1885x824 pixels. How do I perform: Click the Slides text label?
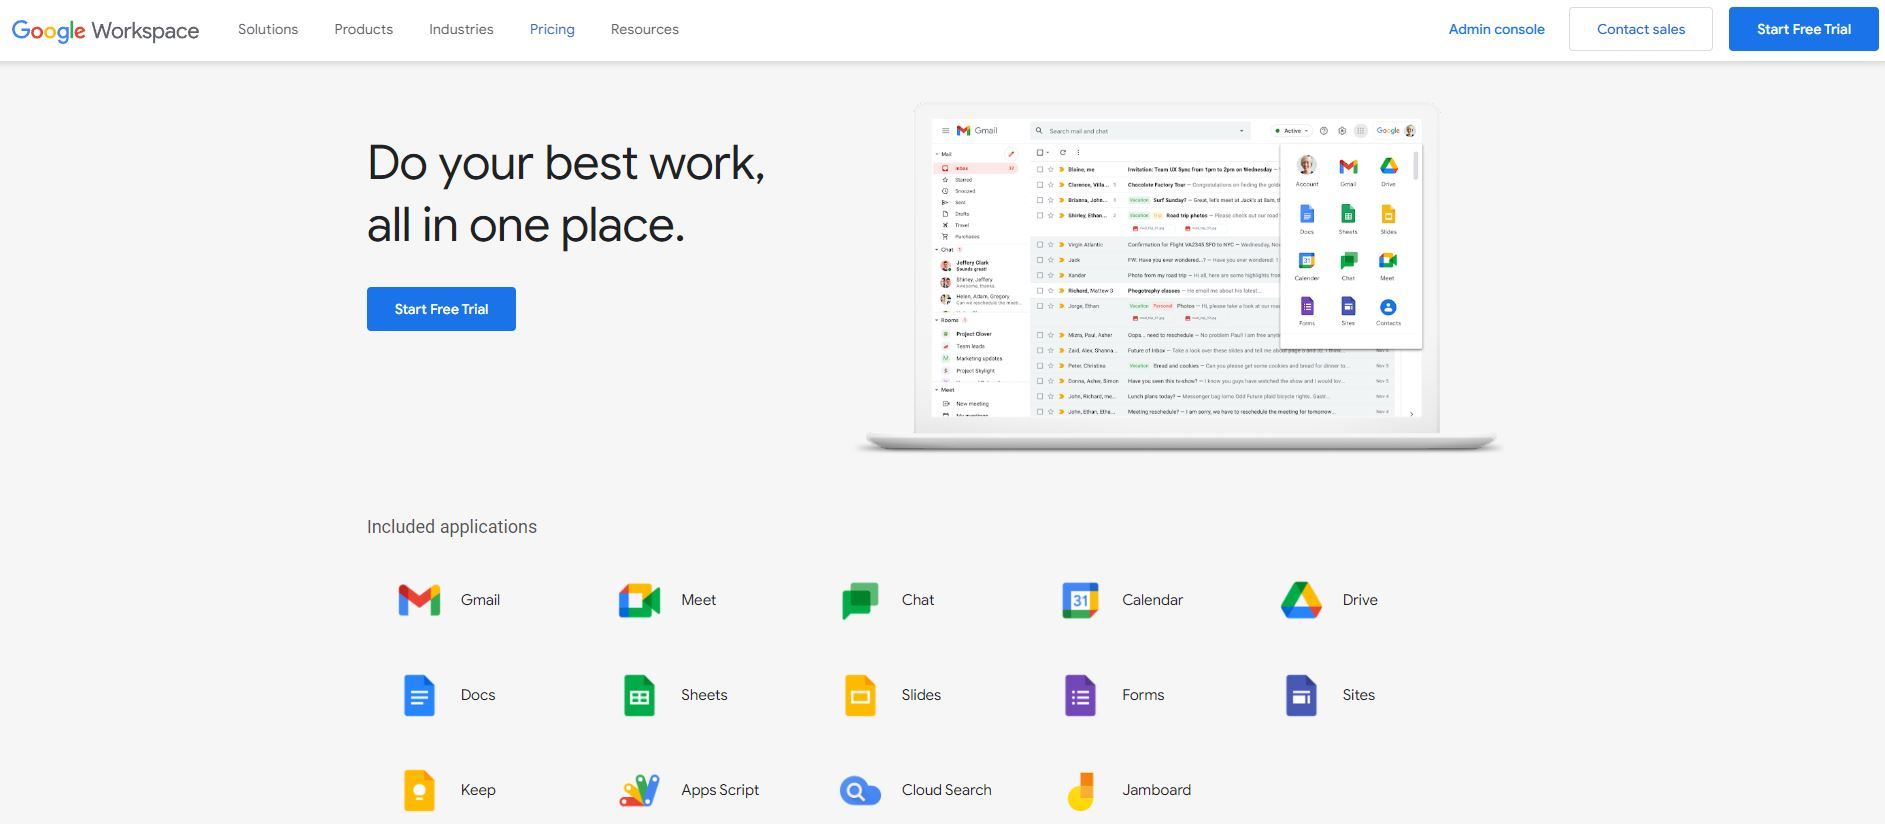click(921, 695)
